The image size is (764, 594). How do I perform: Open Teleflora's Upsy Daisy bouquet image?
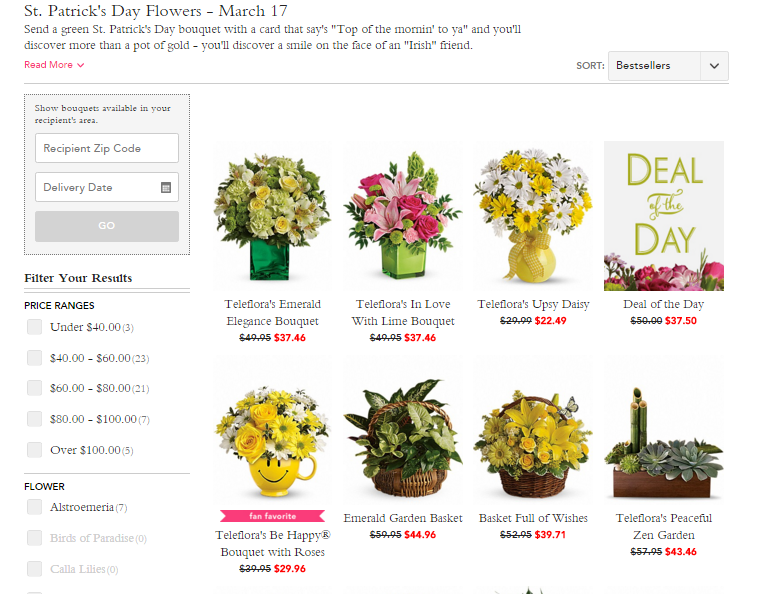click(533, 216)
